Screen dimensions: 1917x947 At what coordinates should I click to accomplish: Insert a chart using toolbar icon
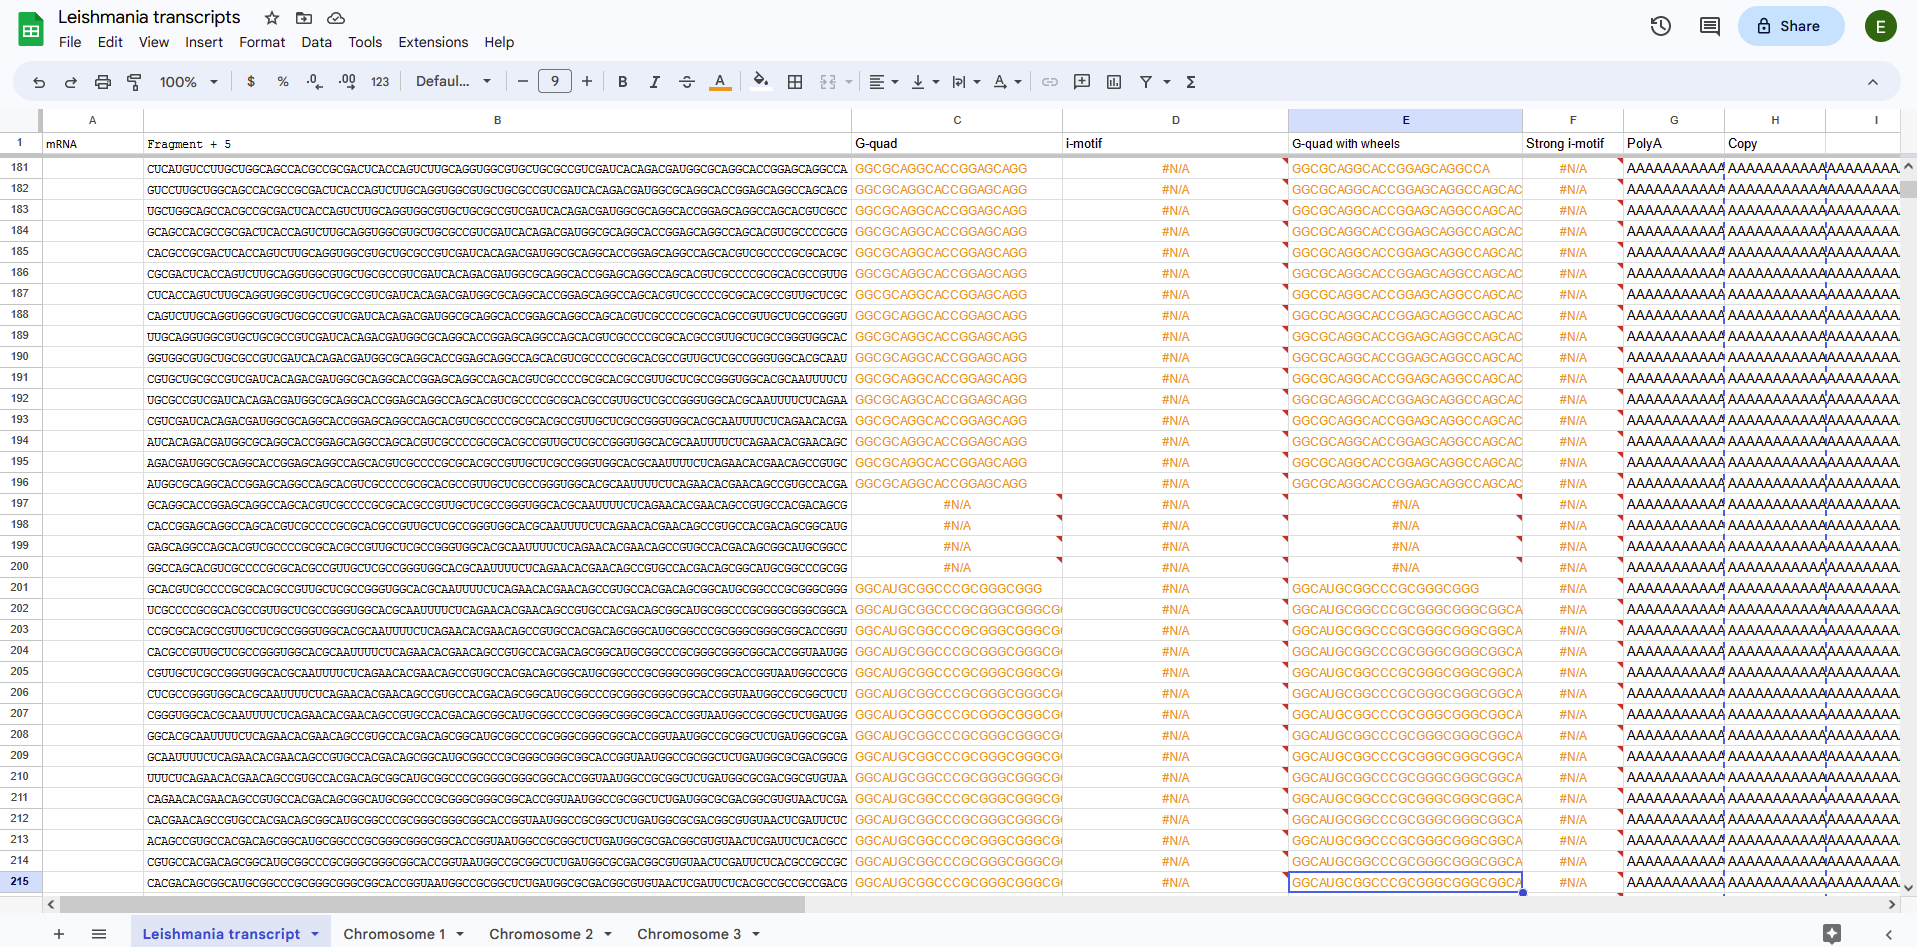[x=1114, y=82]
